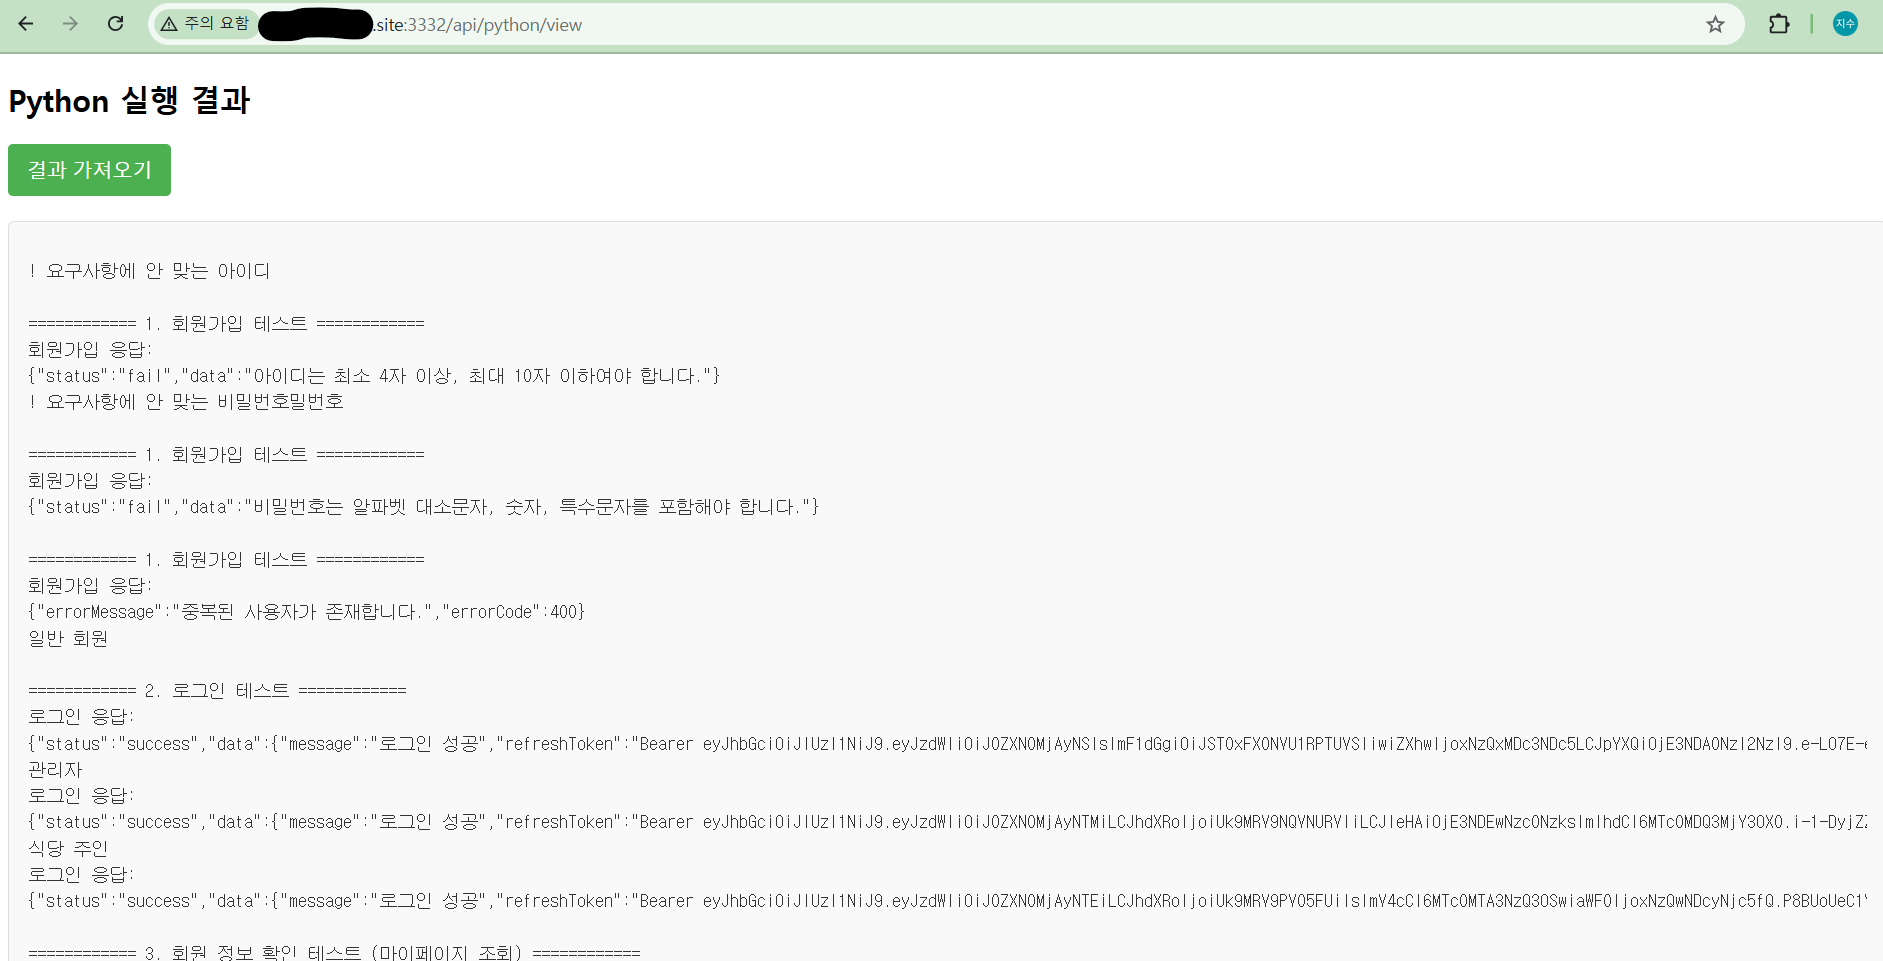Click the line '! 요구사항에 안 맞는 비밀번호밀번호'

click(186, 402)
